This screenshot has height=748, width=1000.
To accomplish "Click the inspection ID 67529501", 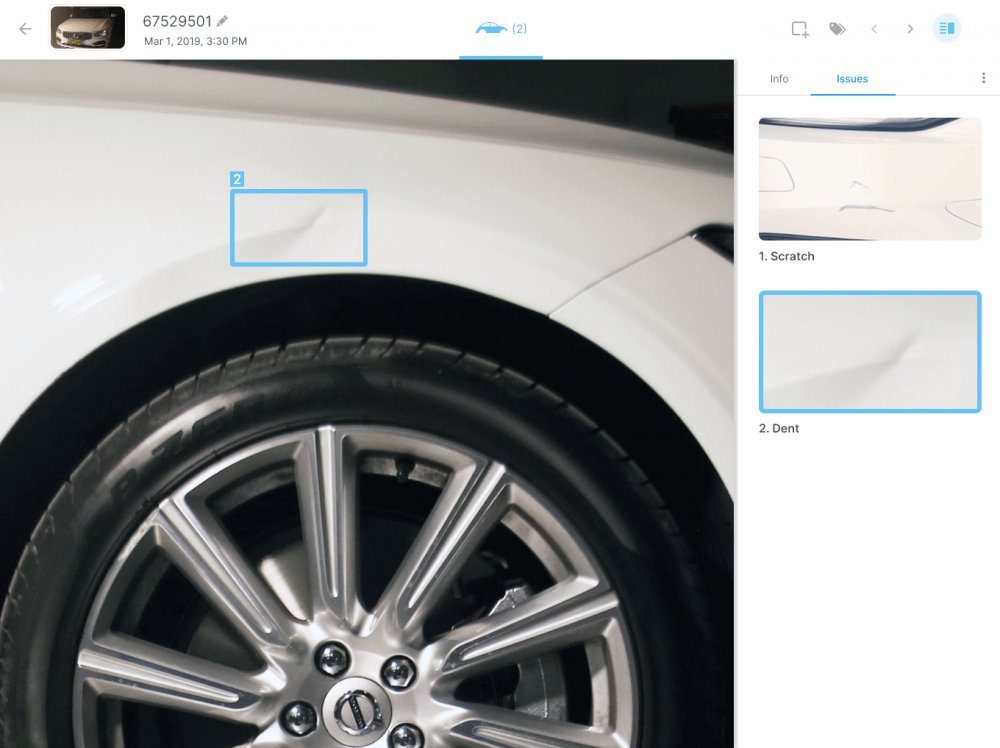I will [x=177, y=21].
